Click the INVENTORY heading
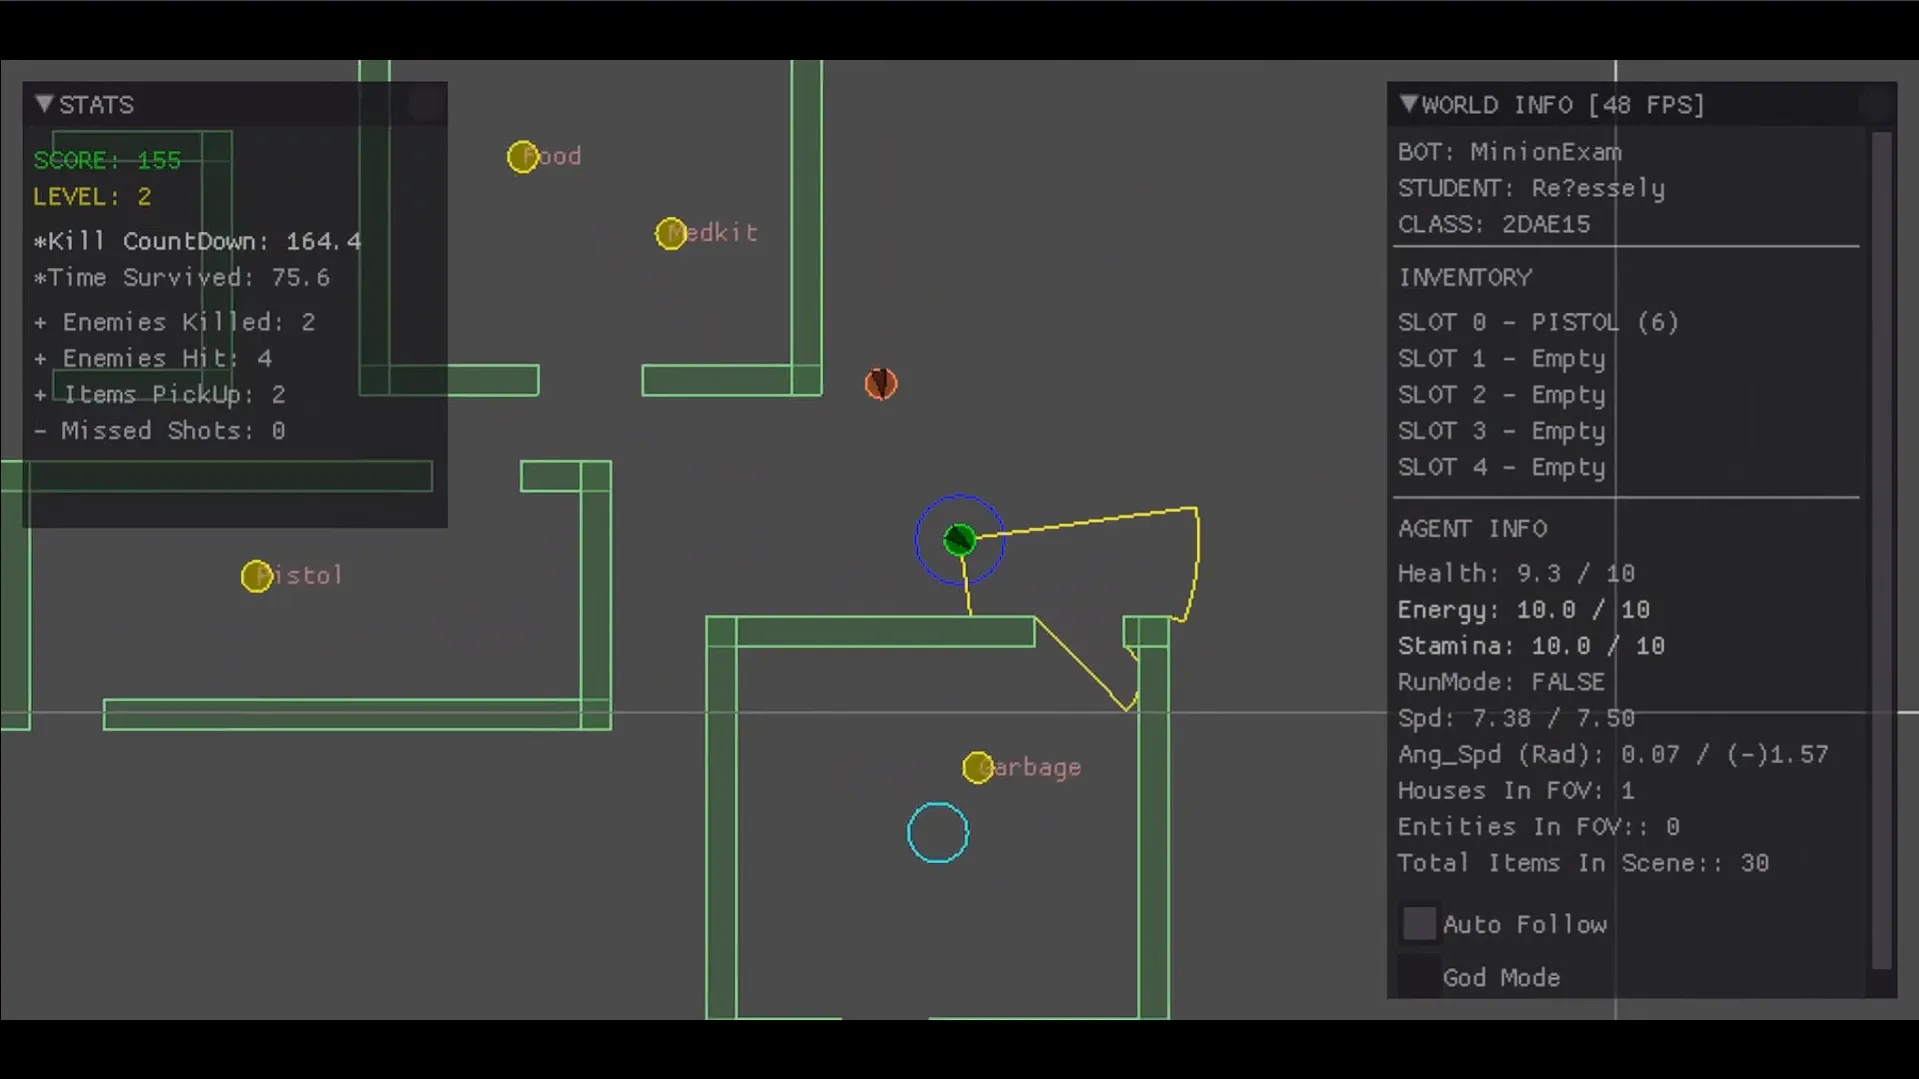The height and width of the screenshot is (1079, 1919). point(1465,277)
